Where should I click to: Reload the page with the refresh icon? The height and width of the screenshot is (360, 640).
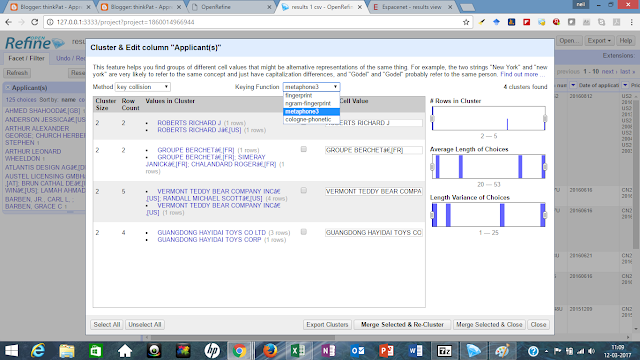pyautogui.click(x=35, y=22)
